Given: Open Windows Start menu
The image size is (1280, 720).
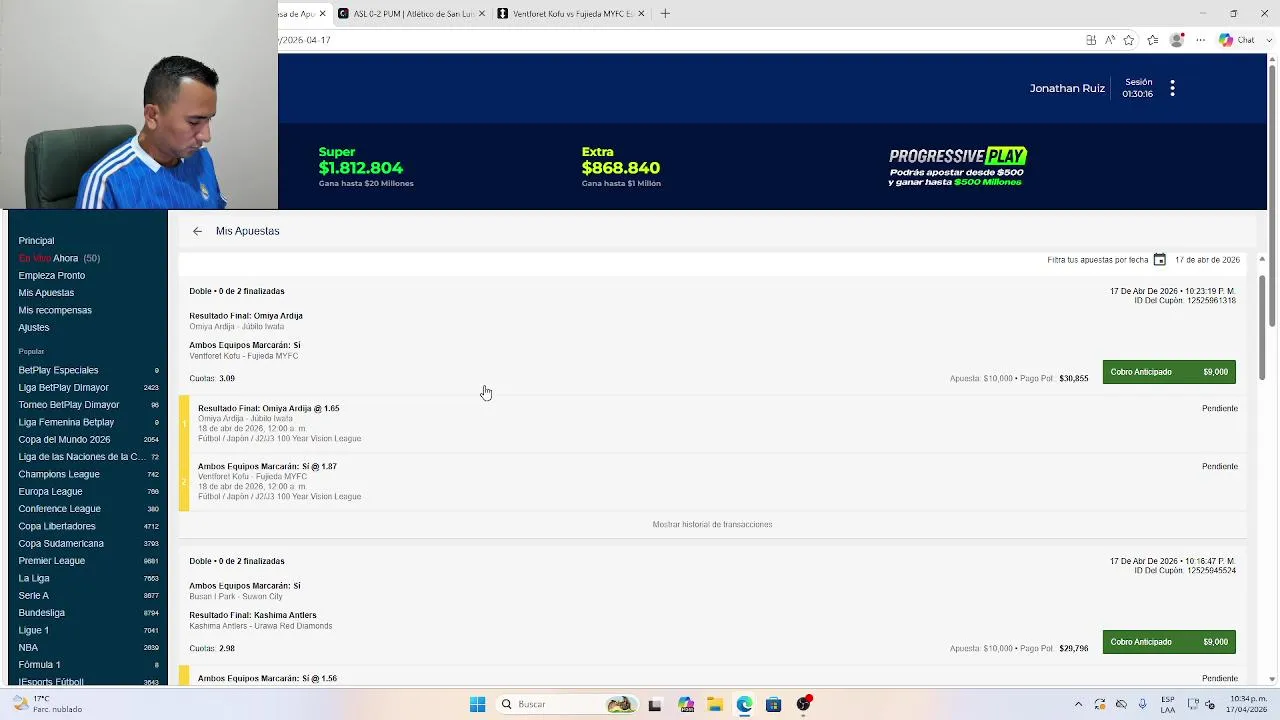Looking at the screenshot, I should [477, 704].
